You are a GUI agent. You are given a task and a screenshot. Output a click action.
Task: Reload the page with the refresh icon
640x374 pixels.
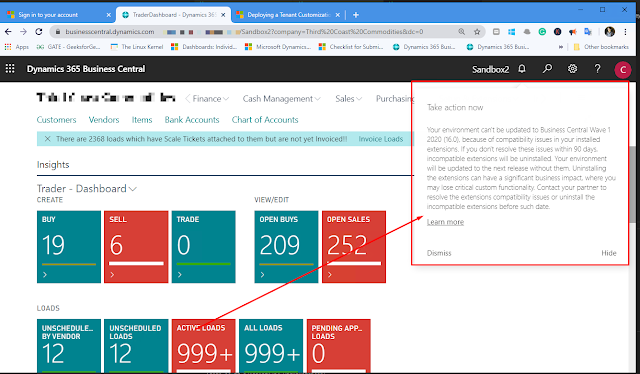(x=39, y=31)
